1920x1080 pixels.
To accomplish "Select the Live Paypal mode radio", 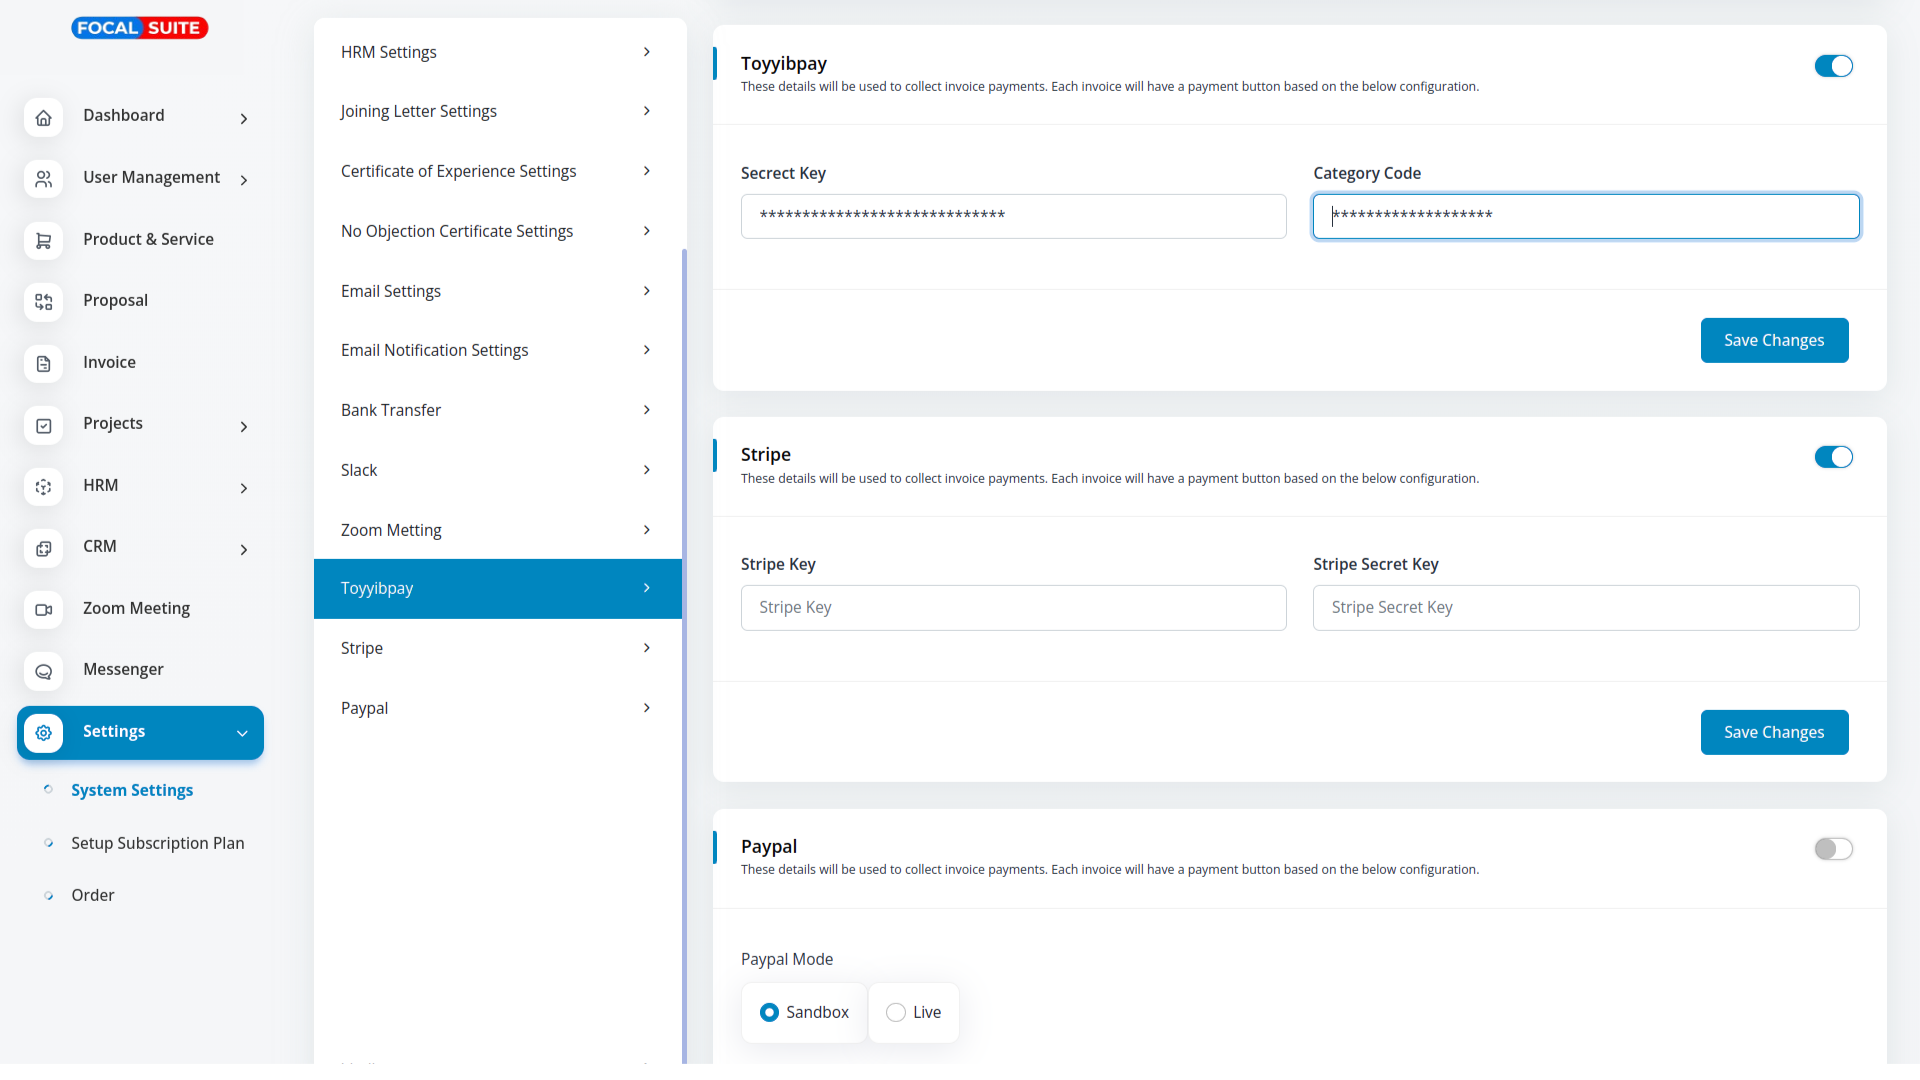I will (896, 1013).
